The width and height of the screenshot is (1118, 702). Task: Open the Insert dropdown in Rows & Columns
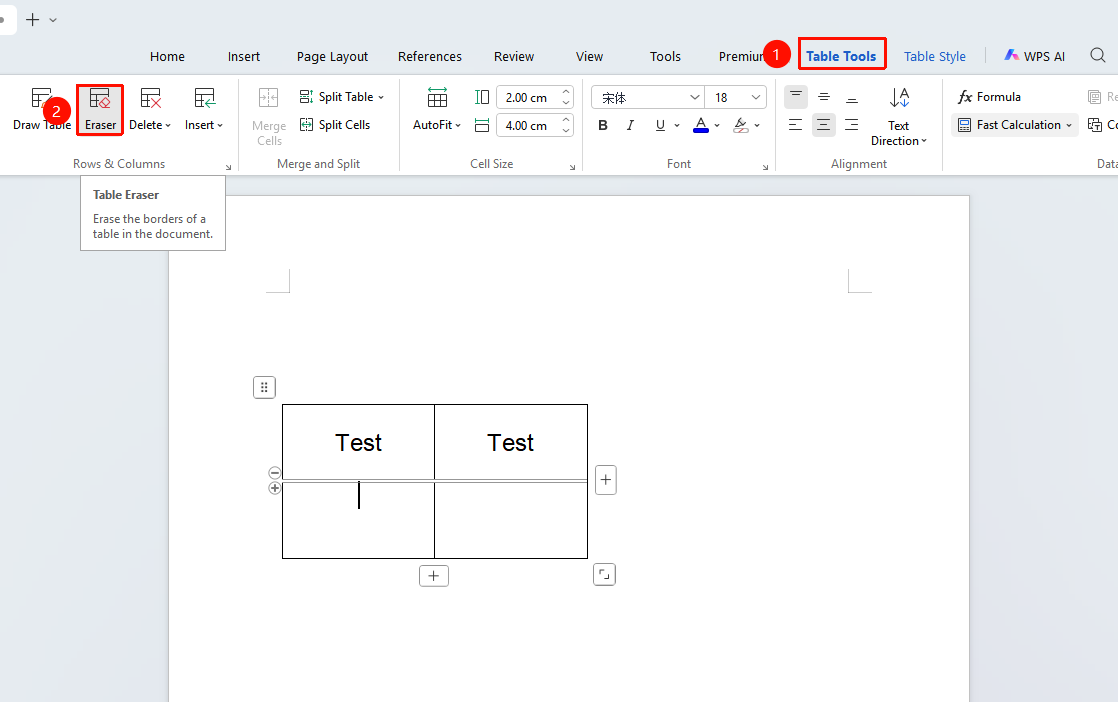[204, 110]
